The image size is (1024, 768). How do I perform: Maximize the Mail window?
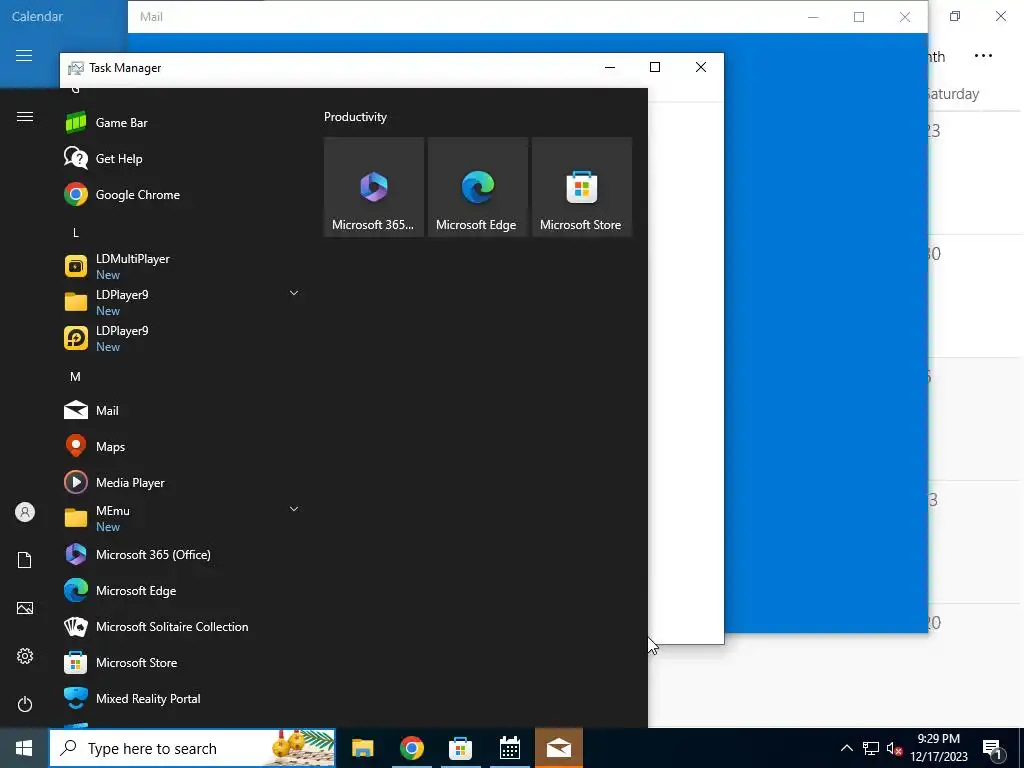(859, 17)
